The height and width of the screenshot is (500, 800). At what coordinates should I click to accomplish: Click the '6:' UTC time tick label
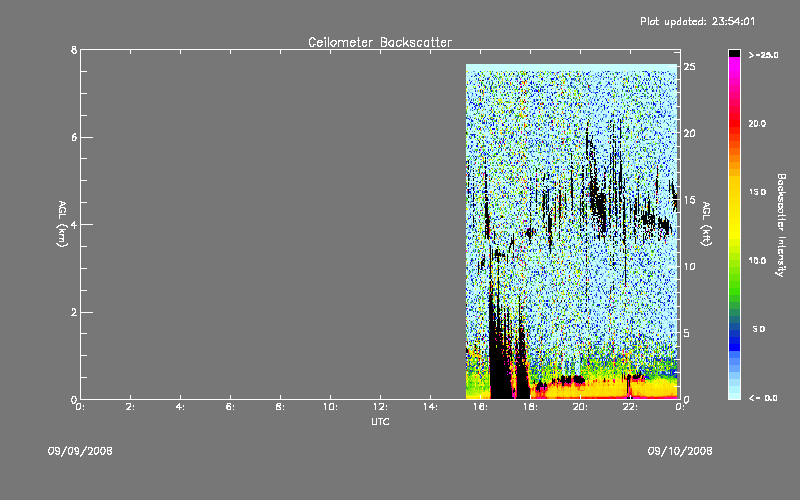tap(230, 407)
